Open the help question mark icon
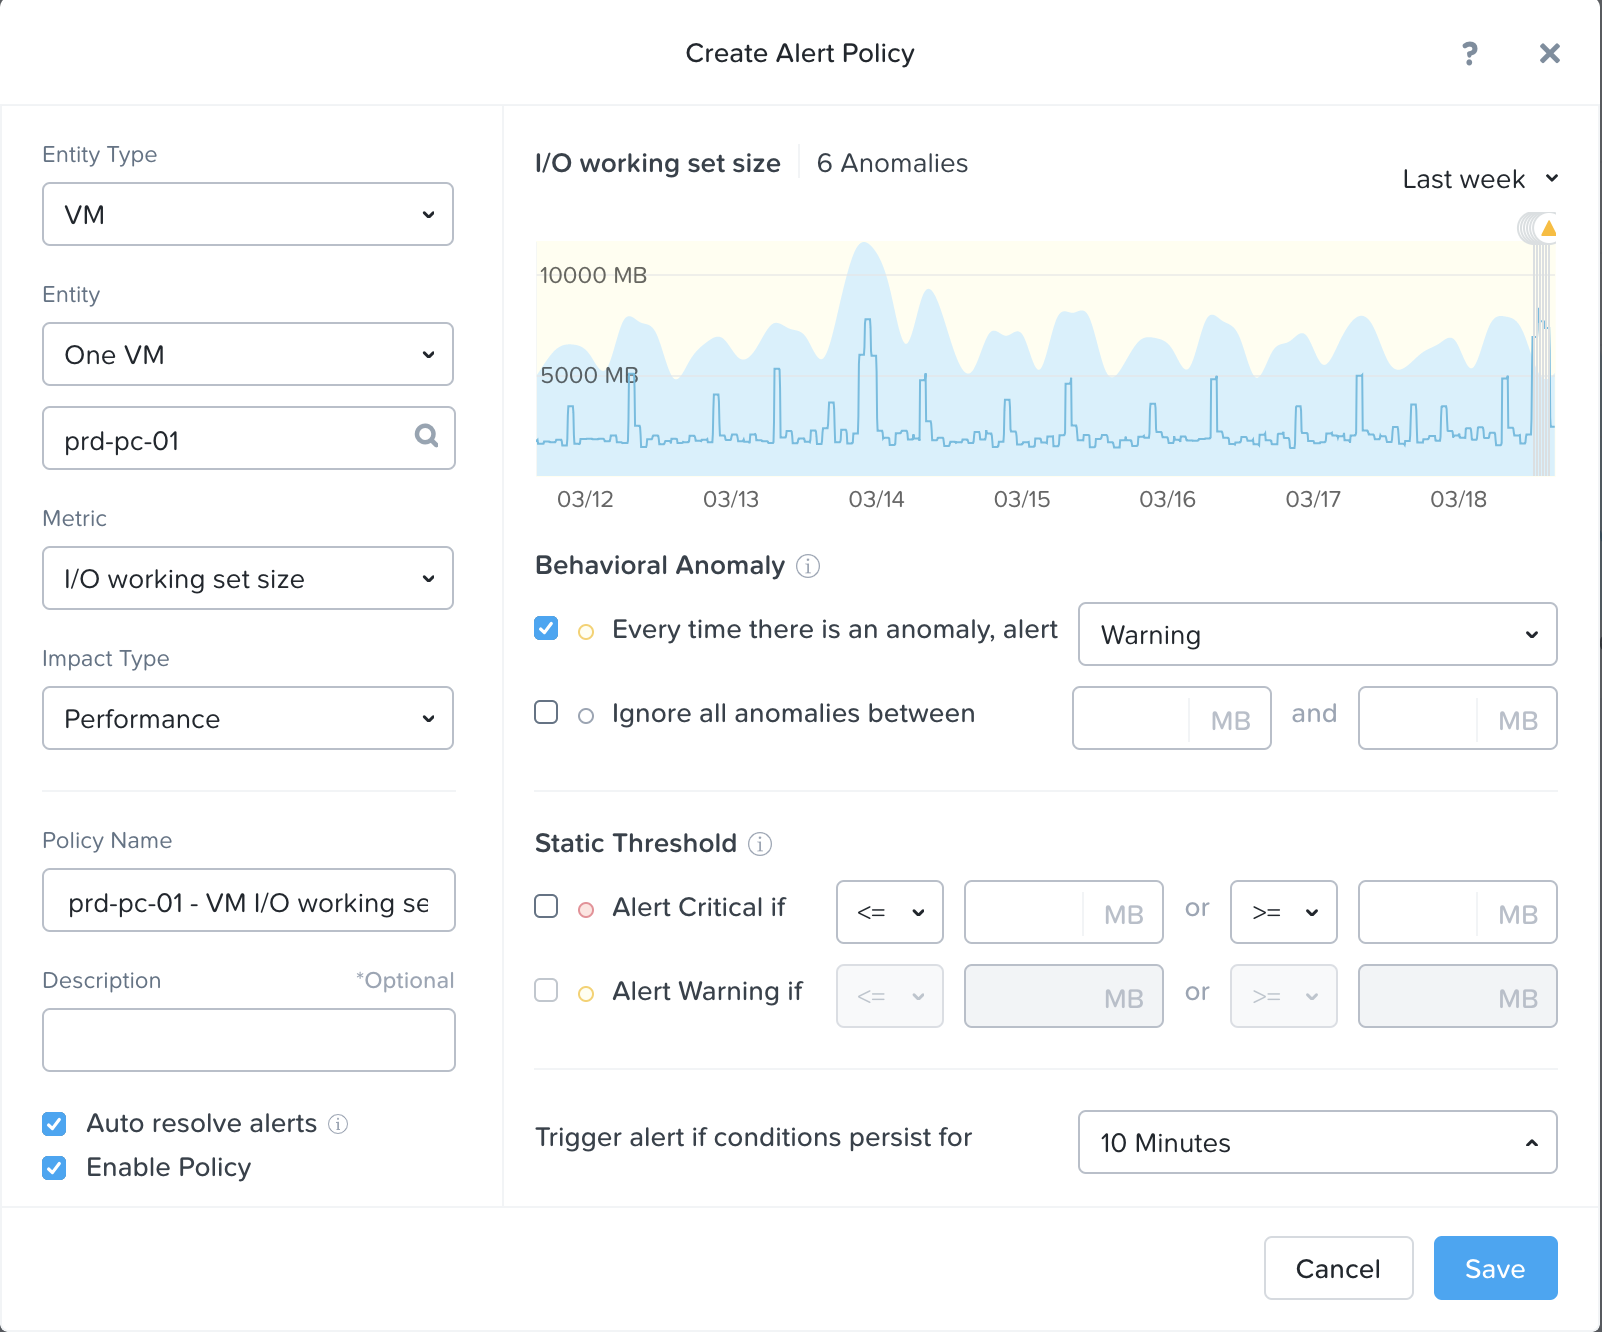Viewport: 1602px width, 1332px height. pos(1469,54)
